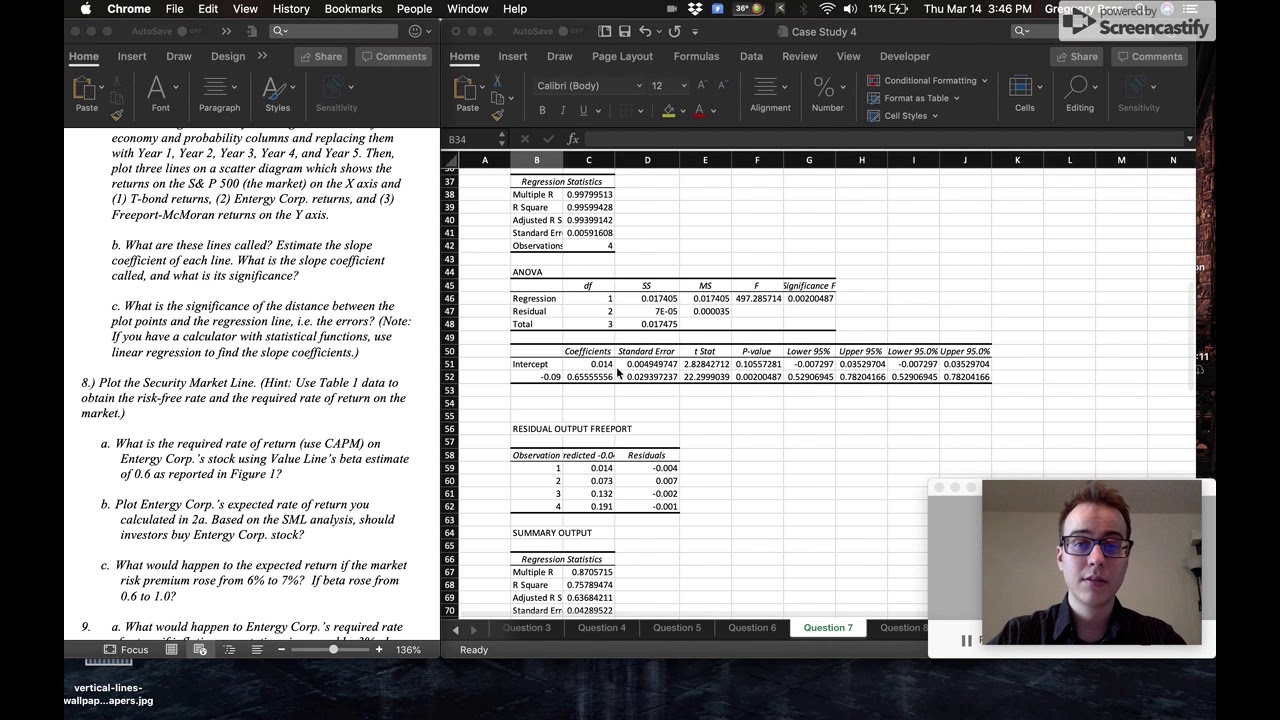1280x720 pixels.
Task: Open the Styles gallery in Word
Action: pos(277,93)
